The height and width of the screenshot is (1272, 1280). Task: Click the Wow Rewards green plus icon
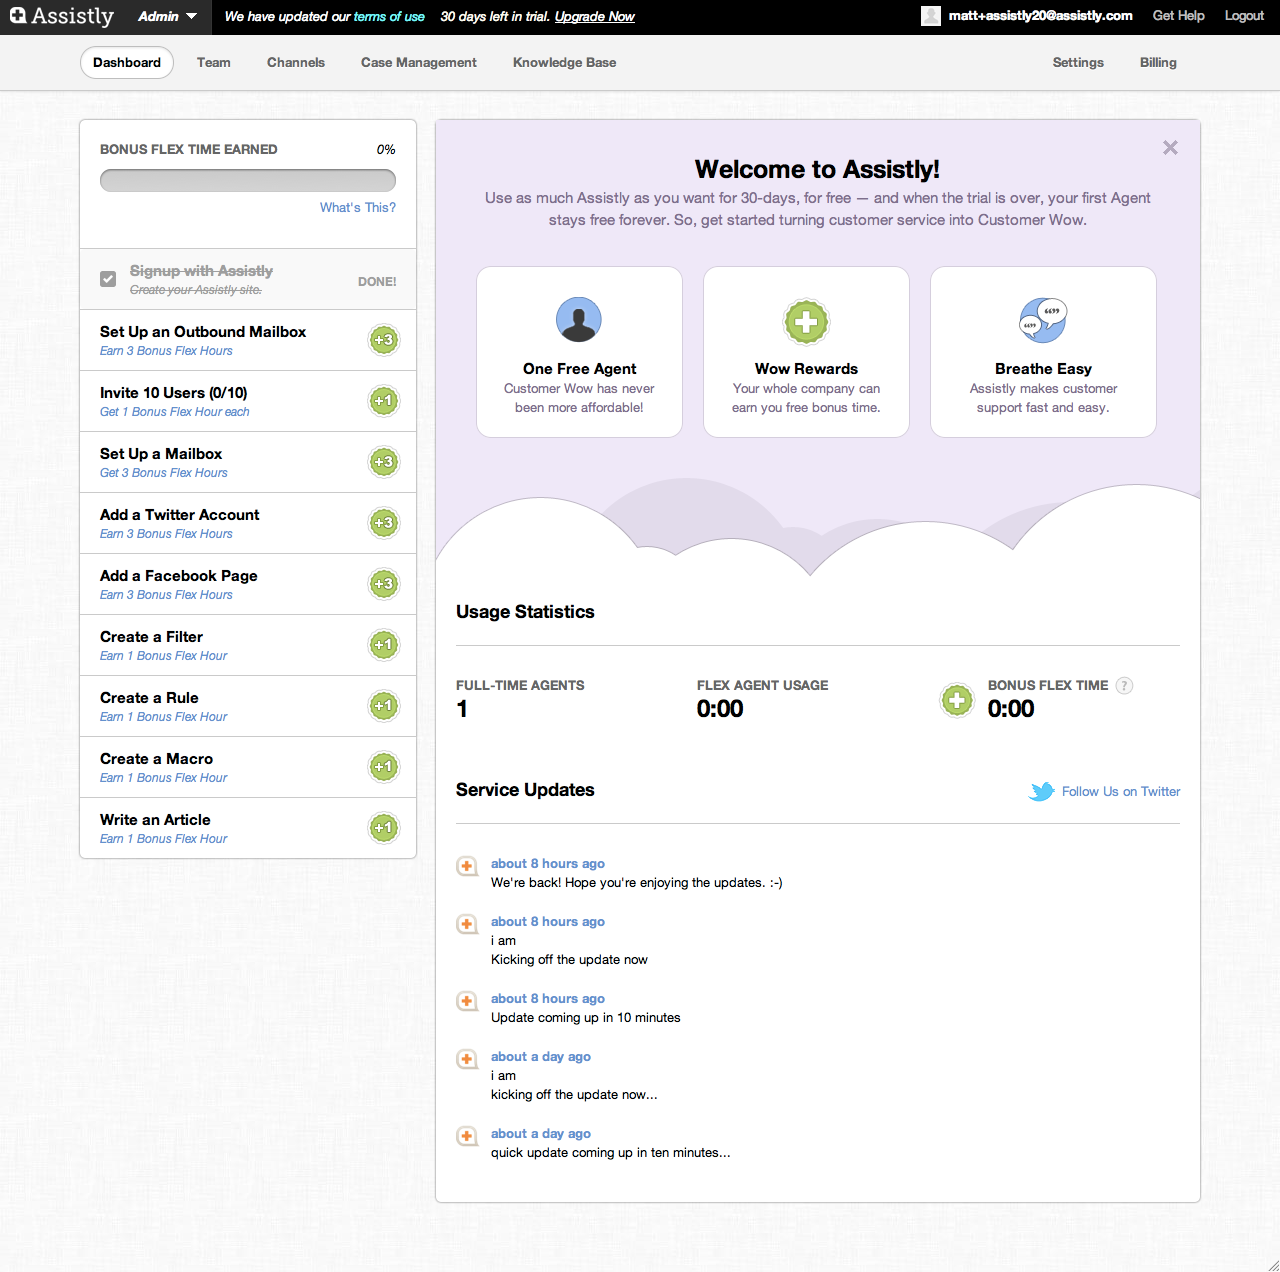(806, 322)
